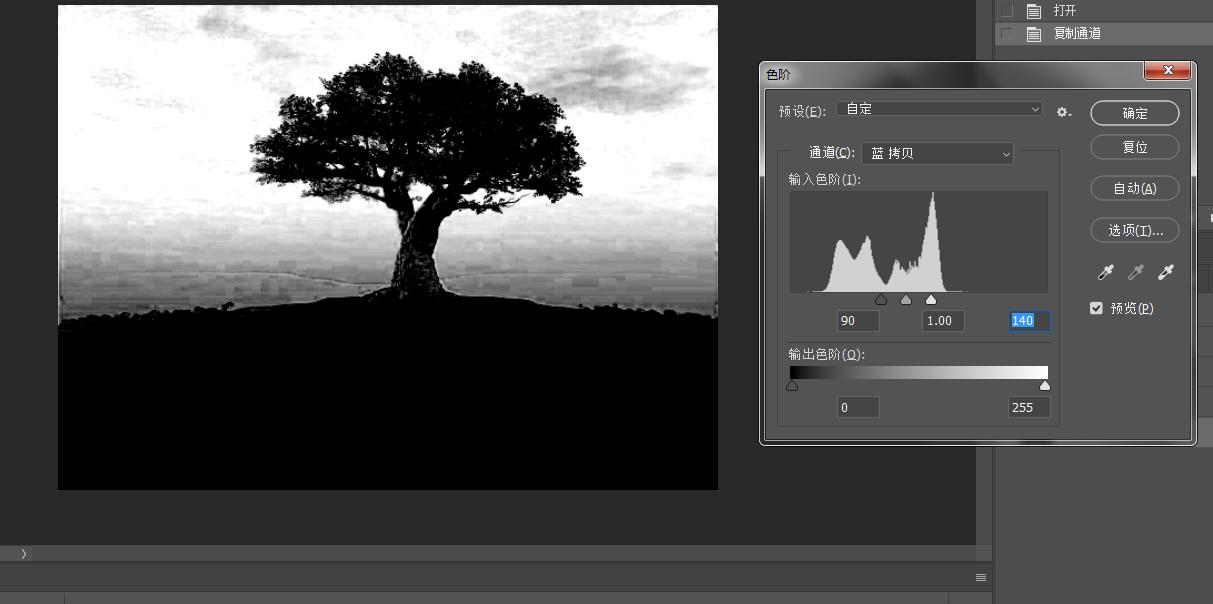Screen dimensions: 1213x604
Task: Open the 预设 preset dropdown
Action: 940,109
